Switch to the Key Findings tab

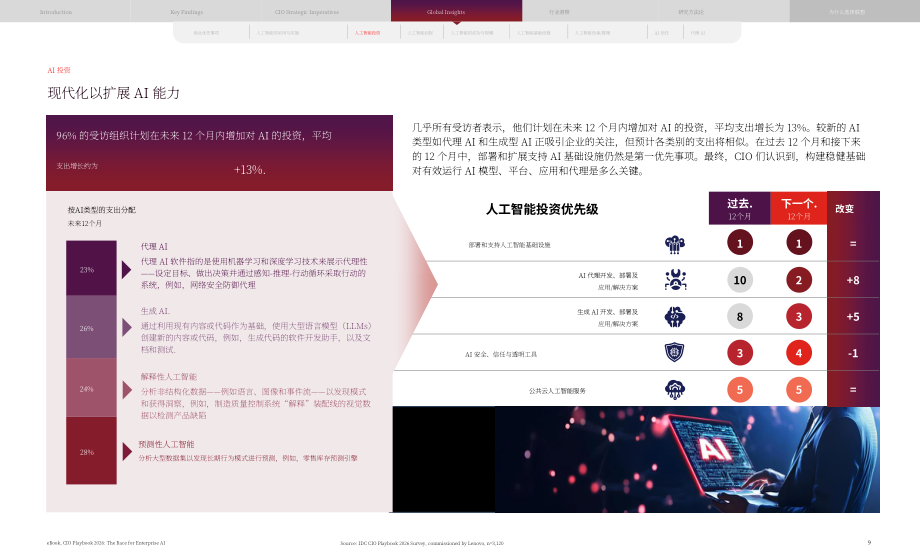[x=187, y=12]
